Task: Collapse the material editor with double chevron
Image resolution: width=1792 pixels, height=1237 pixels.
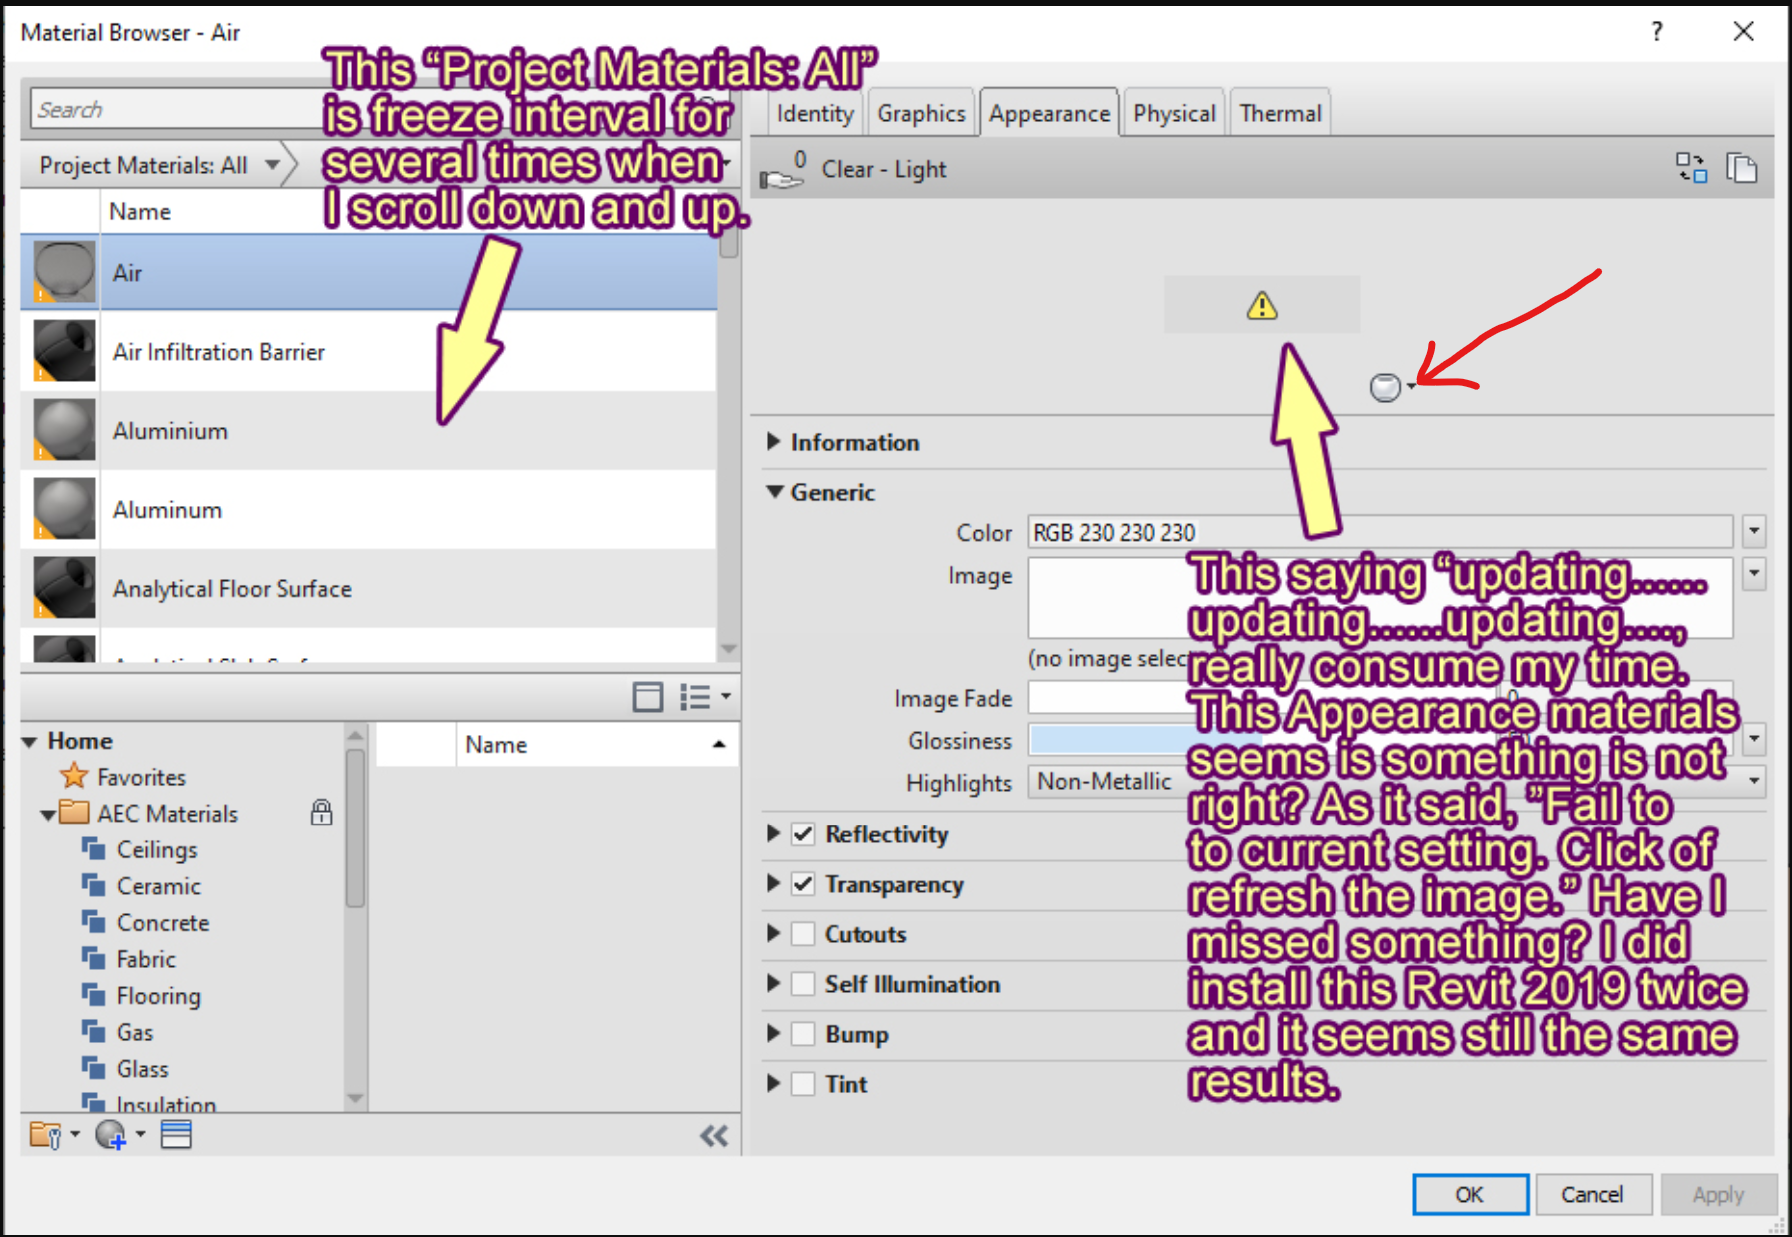Action: [714, 1135]
